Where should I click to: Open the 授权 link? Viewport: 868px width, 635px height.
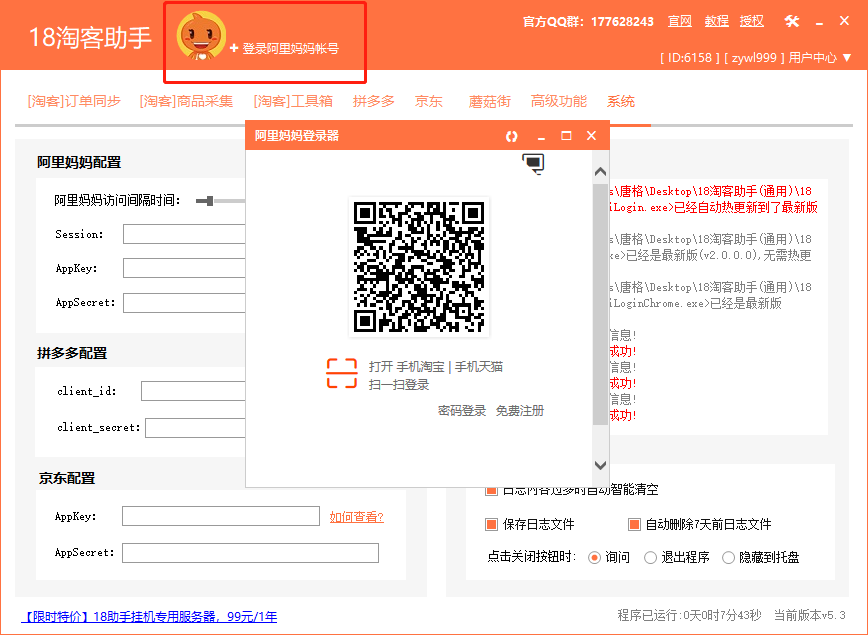752,22
